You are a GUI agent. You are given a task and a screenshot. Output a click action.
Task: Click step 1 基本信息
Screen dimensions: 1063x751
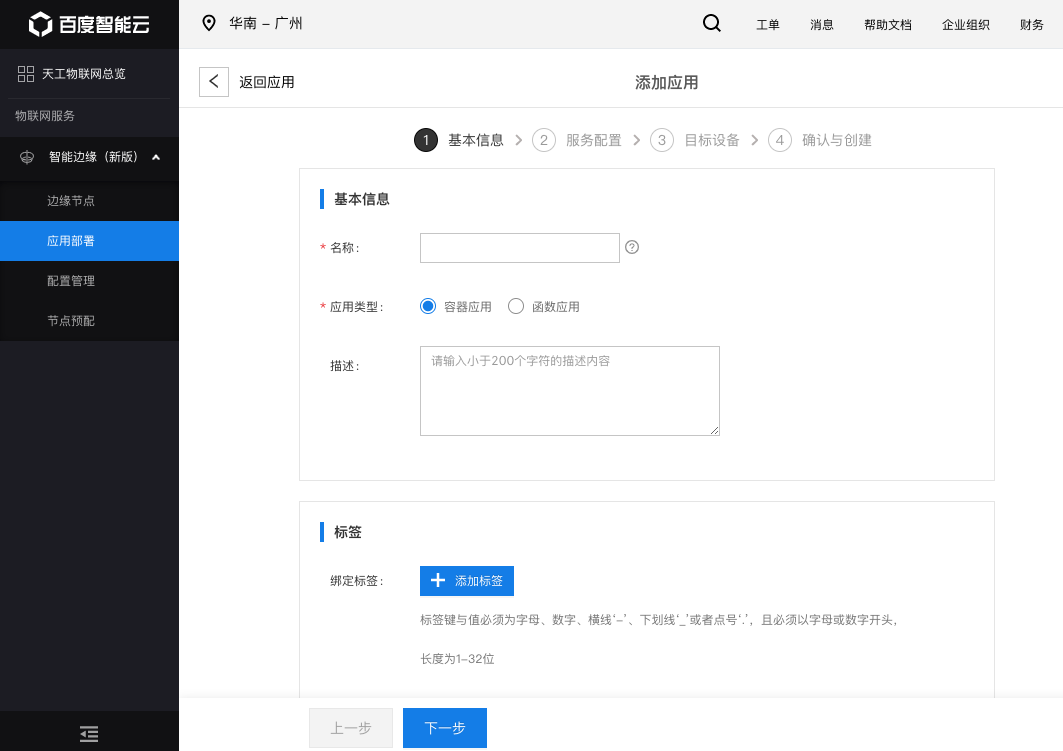point(459,140)
